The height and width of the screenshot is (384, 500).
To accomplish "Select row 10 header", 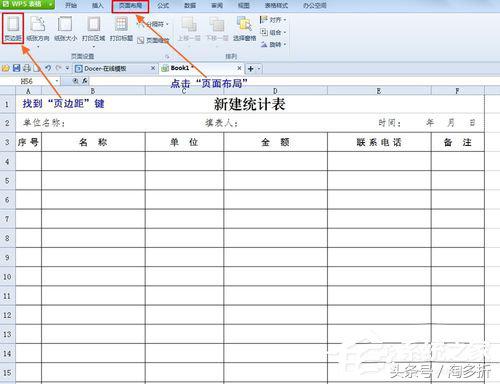I will [x=7, y=277].
